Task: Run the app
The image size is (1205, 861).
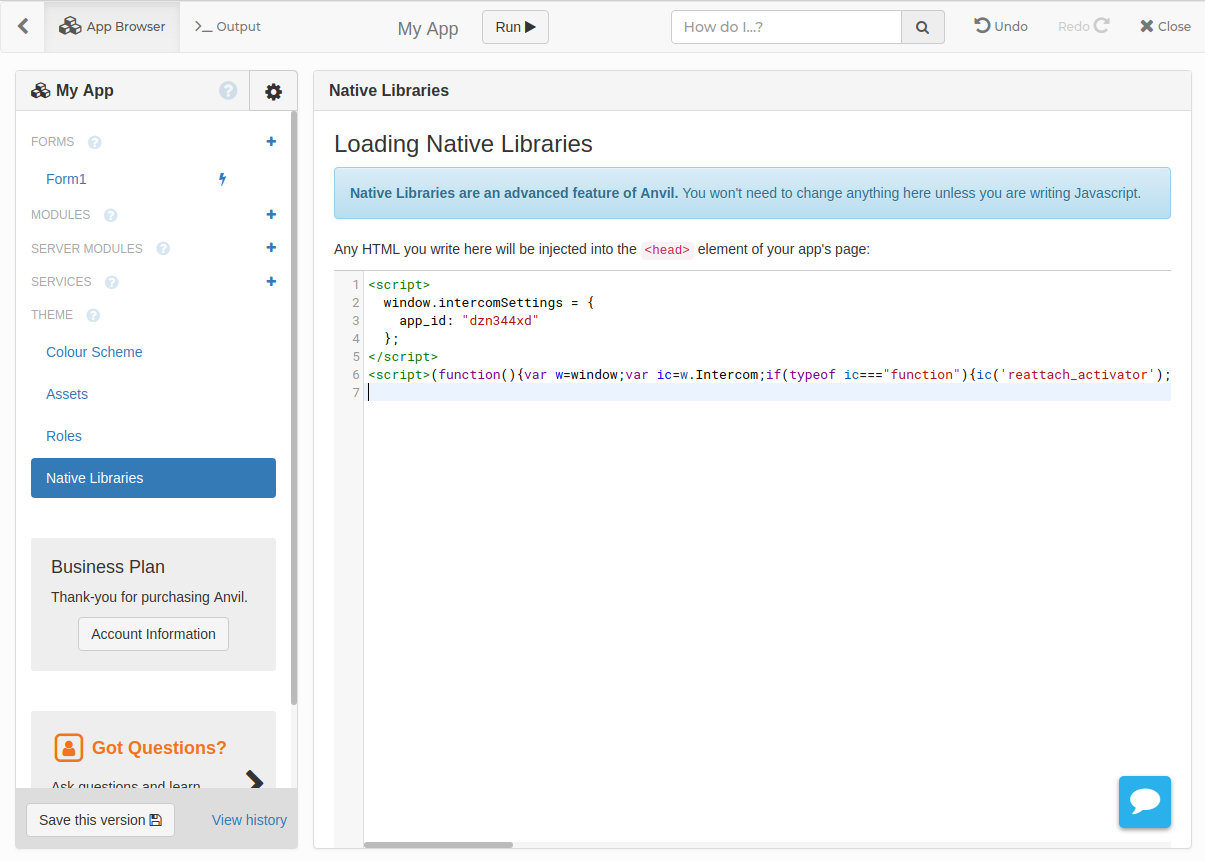Action: click(x=515, y=27)
